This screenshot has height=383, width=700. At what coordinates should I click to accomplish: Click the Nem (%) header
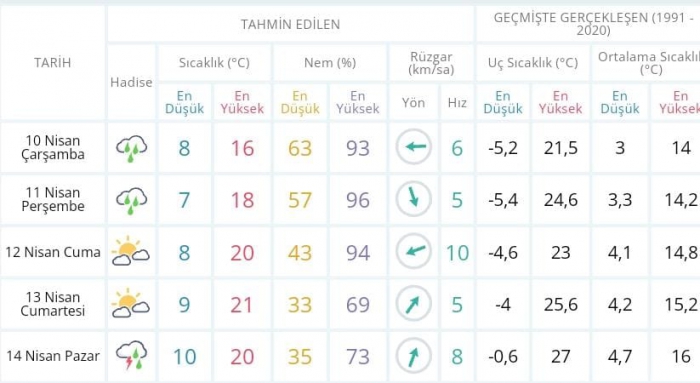(330, 63)
